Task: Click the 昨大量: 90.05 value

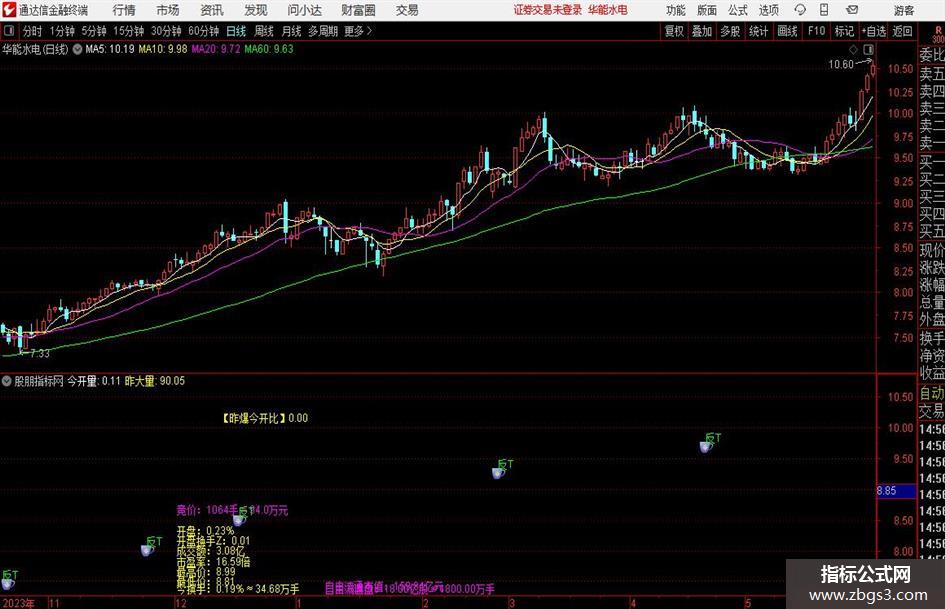Action: tap(155, 381)
